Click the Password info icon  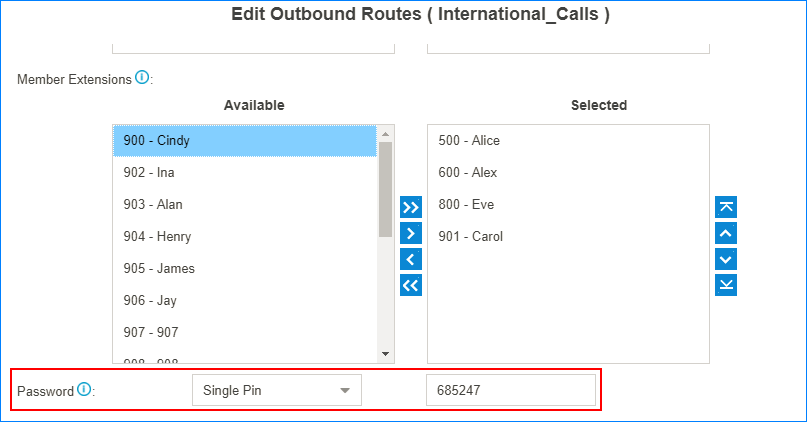pyautogui.click(x=84, y=390)
